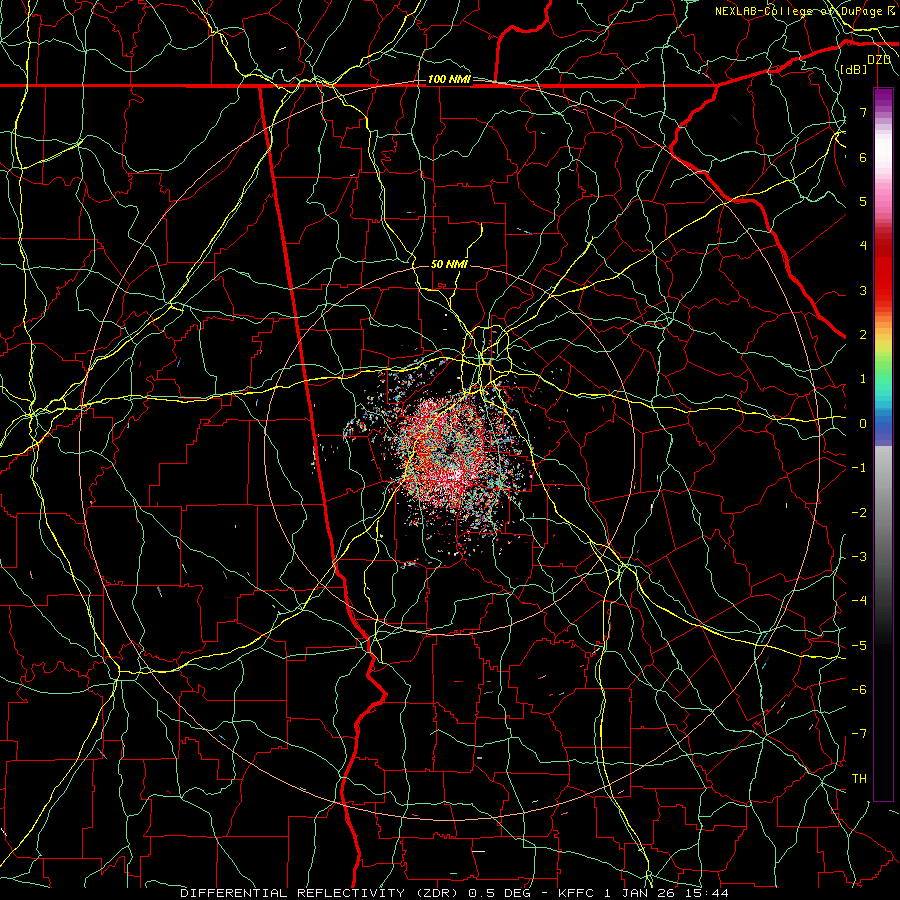The image size is (900, 900).
Task: Click the Differential Reflectivity caption at bottom
Action: (x=455, y=893)
